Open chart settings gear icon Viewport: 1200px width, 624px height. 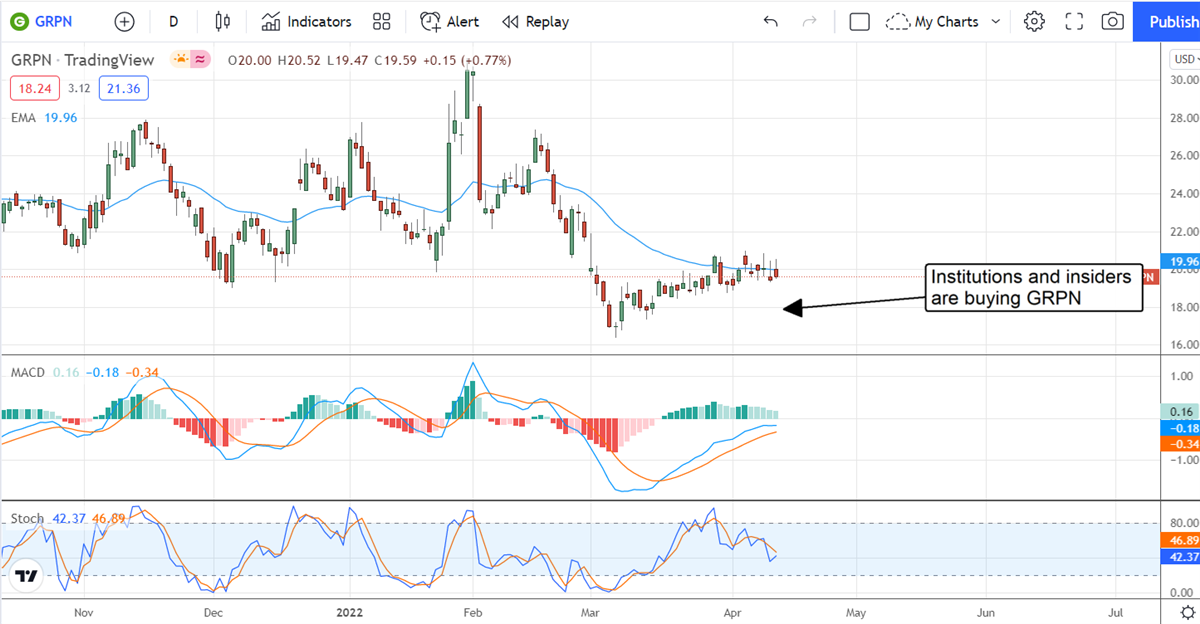point(1034,21)
